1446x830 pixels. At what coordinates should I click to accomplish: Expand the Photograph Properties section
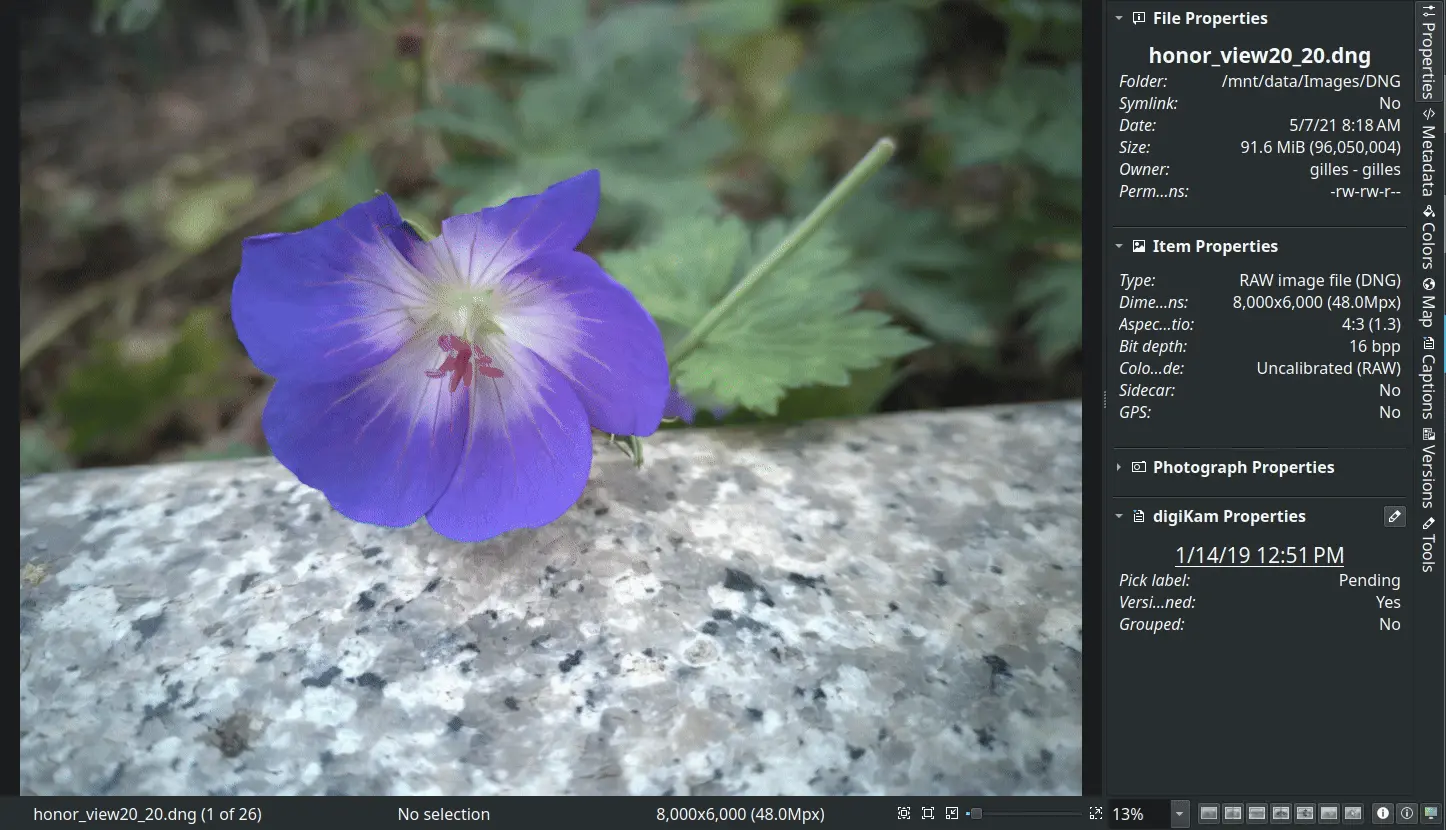coord(1243,467)
